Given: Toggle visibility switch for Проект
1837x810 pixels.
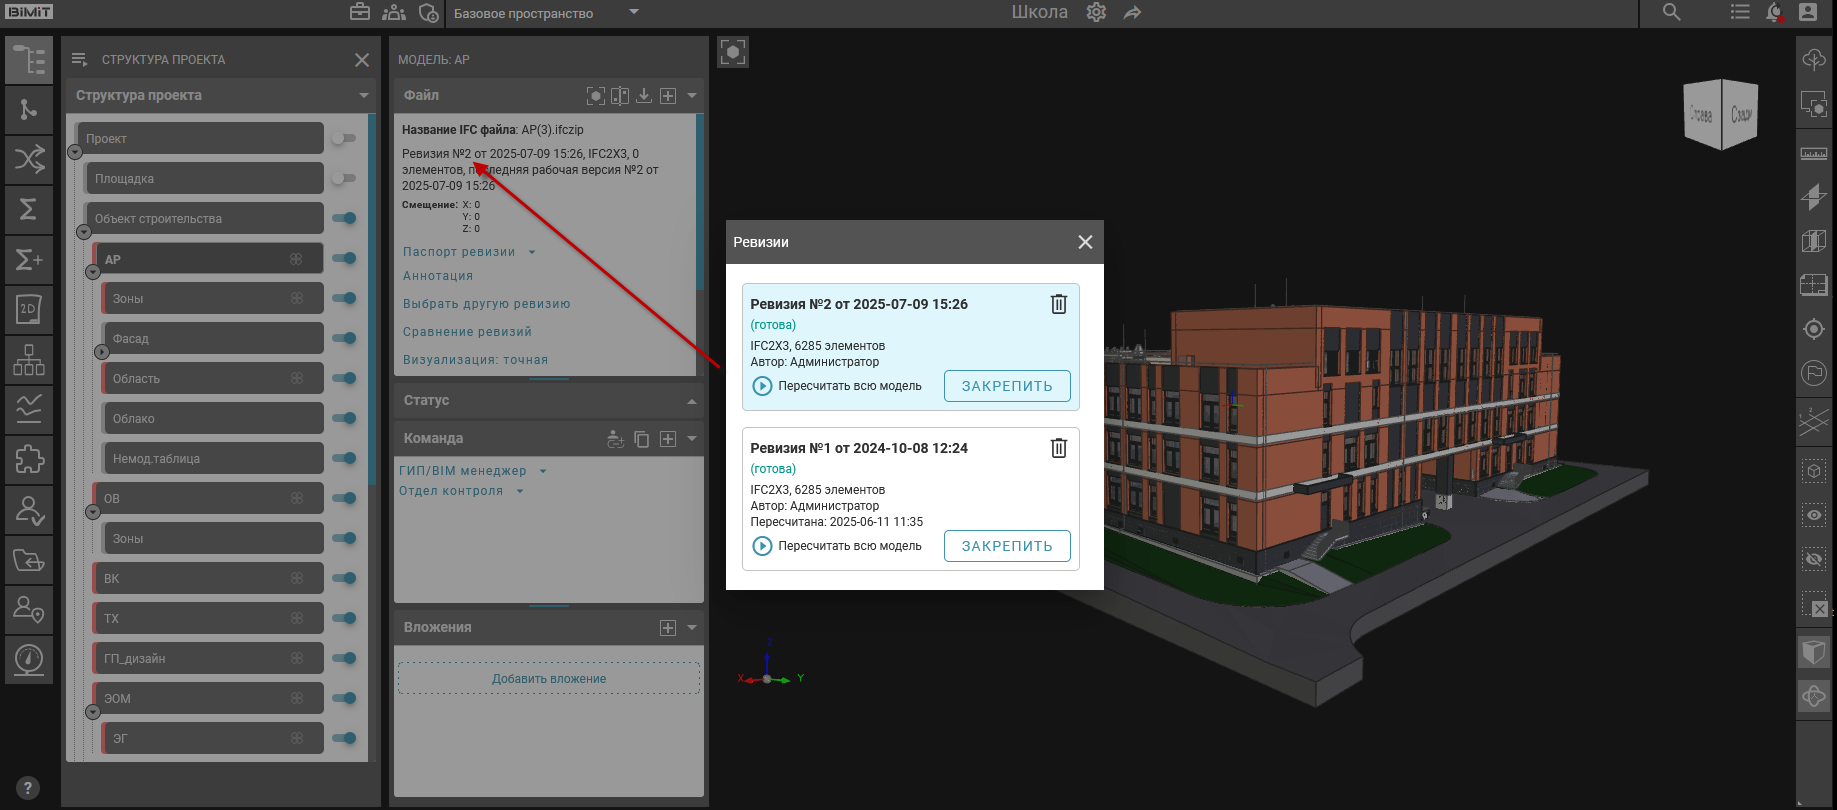Looking at the screenshot, I should pyautogui.click(x=343, y=139).
